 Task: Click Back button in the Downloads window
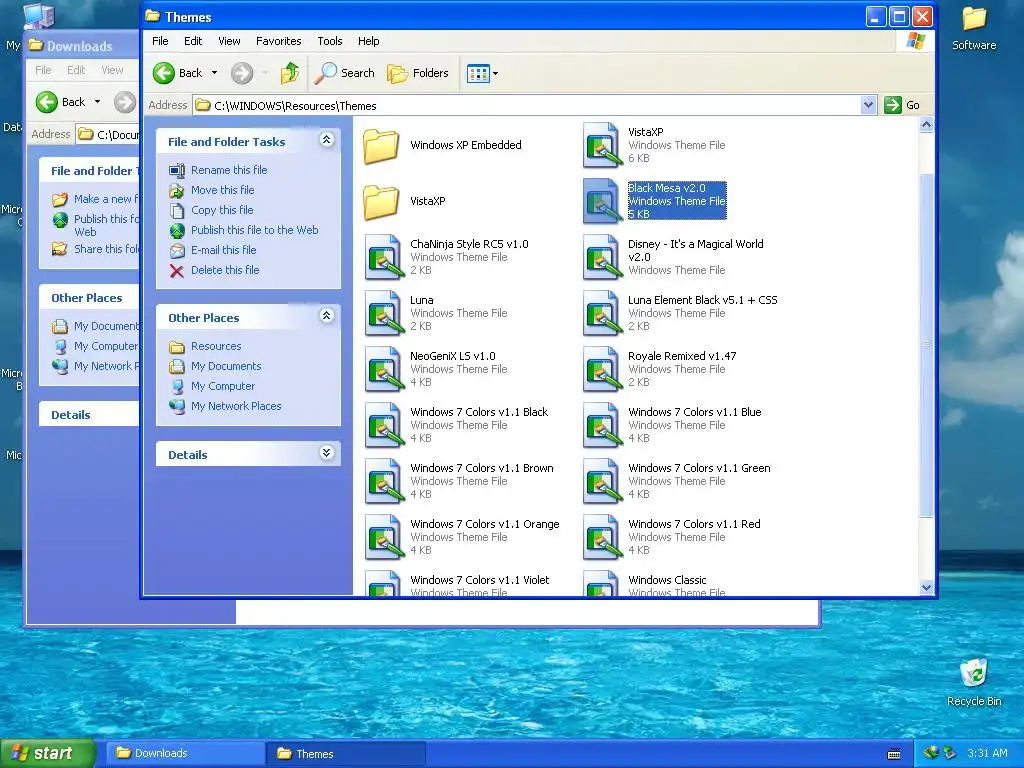pyautogui.click(x=61, y=102)
